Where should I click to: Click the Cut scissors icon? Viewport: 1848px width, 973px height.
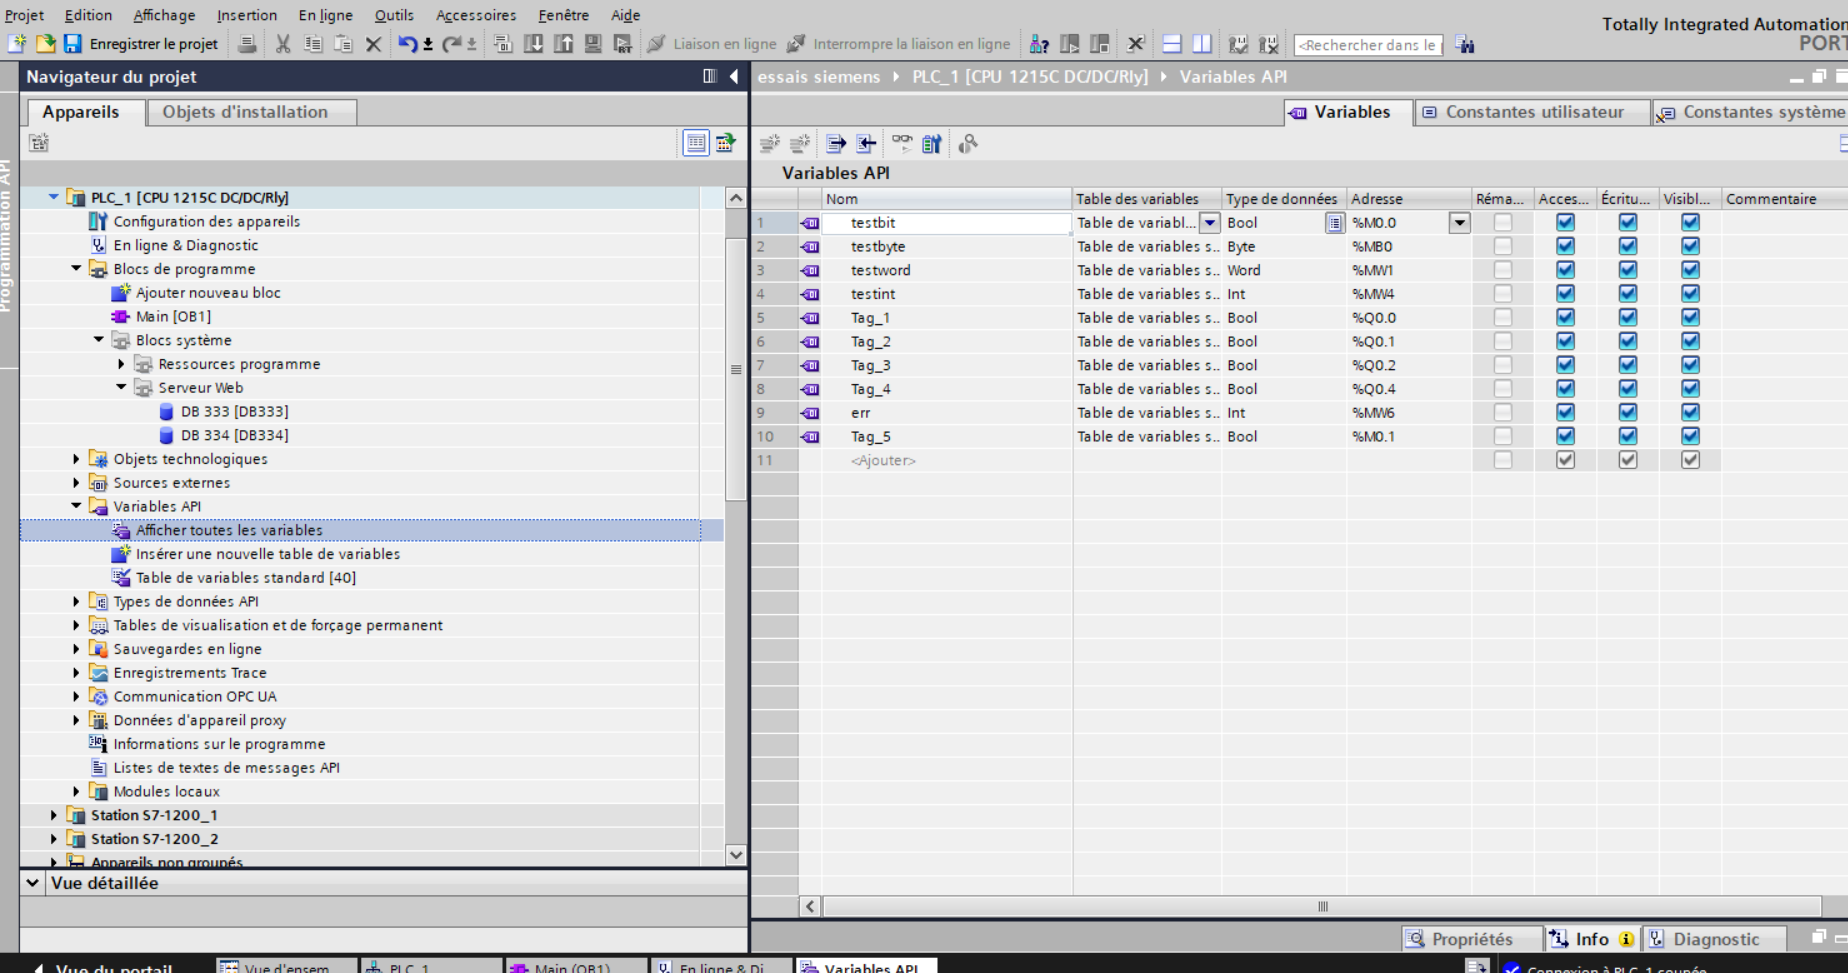click(283, 44)
